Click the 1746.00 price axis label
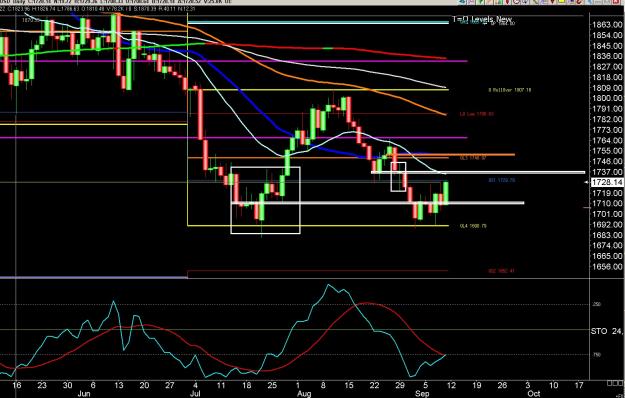625x398 pixels. [x=608, y=161]
